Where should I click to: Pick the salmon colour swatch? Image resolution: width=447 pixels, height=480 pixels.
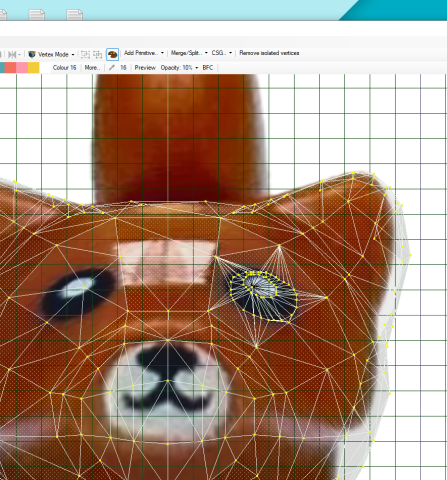pos(10,68)
